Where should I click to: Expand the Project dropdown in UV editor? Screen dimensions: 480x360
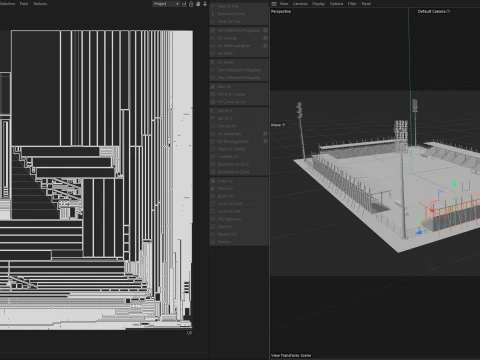(166, 4)
